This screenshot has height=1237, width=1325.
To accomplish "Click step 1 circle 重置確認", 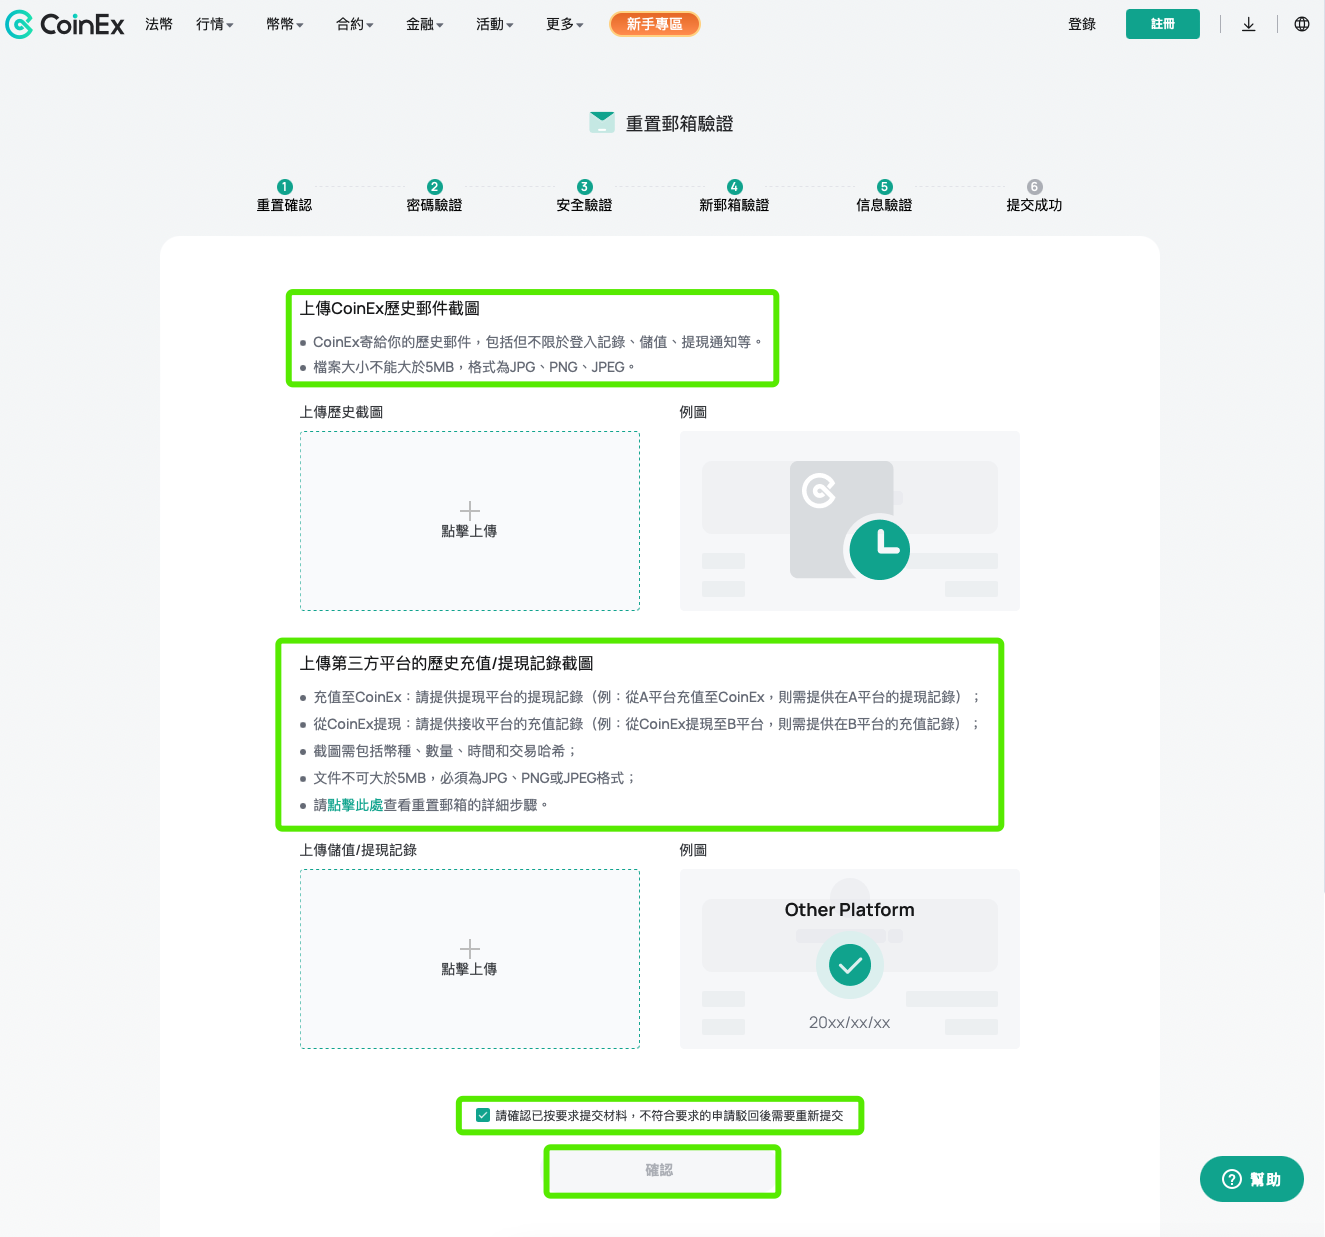I will (285, 187).
